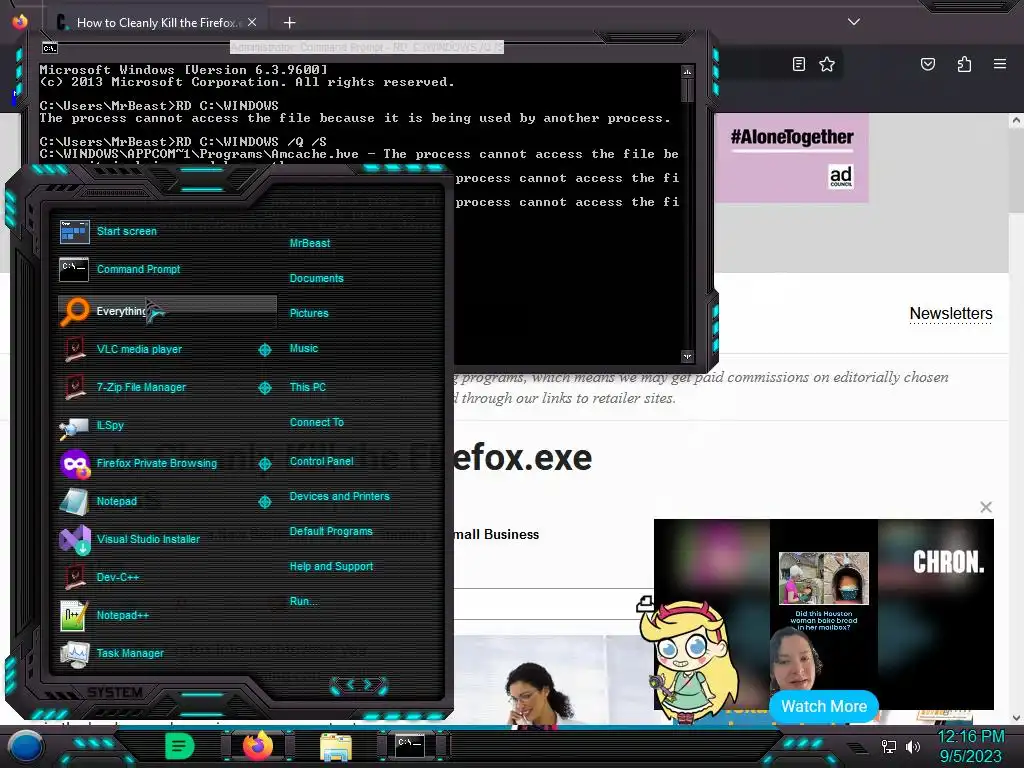The width and height of the screenshot is (1024, 768).
Task: Open 7-Zip File Manager
Action: click(x=157, y=387)
